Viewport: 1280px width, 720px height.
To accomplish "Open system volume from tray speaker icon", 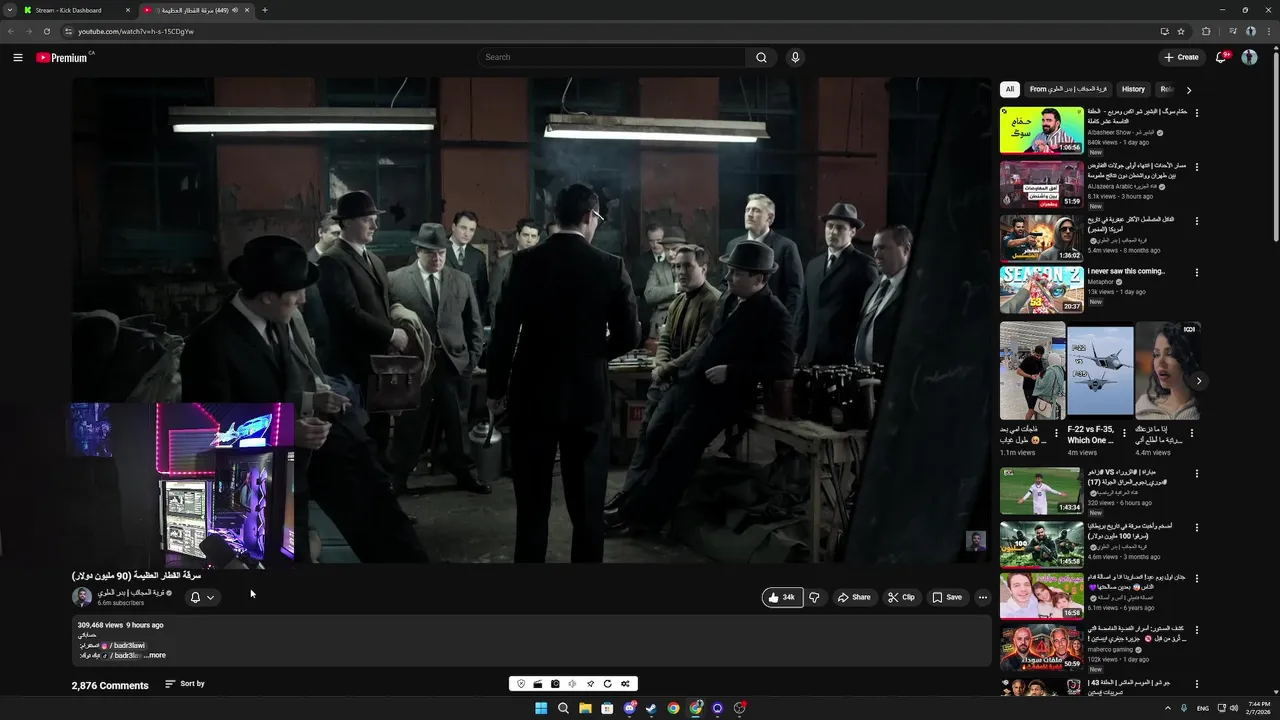I will tap(1232, 708).
